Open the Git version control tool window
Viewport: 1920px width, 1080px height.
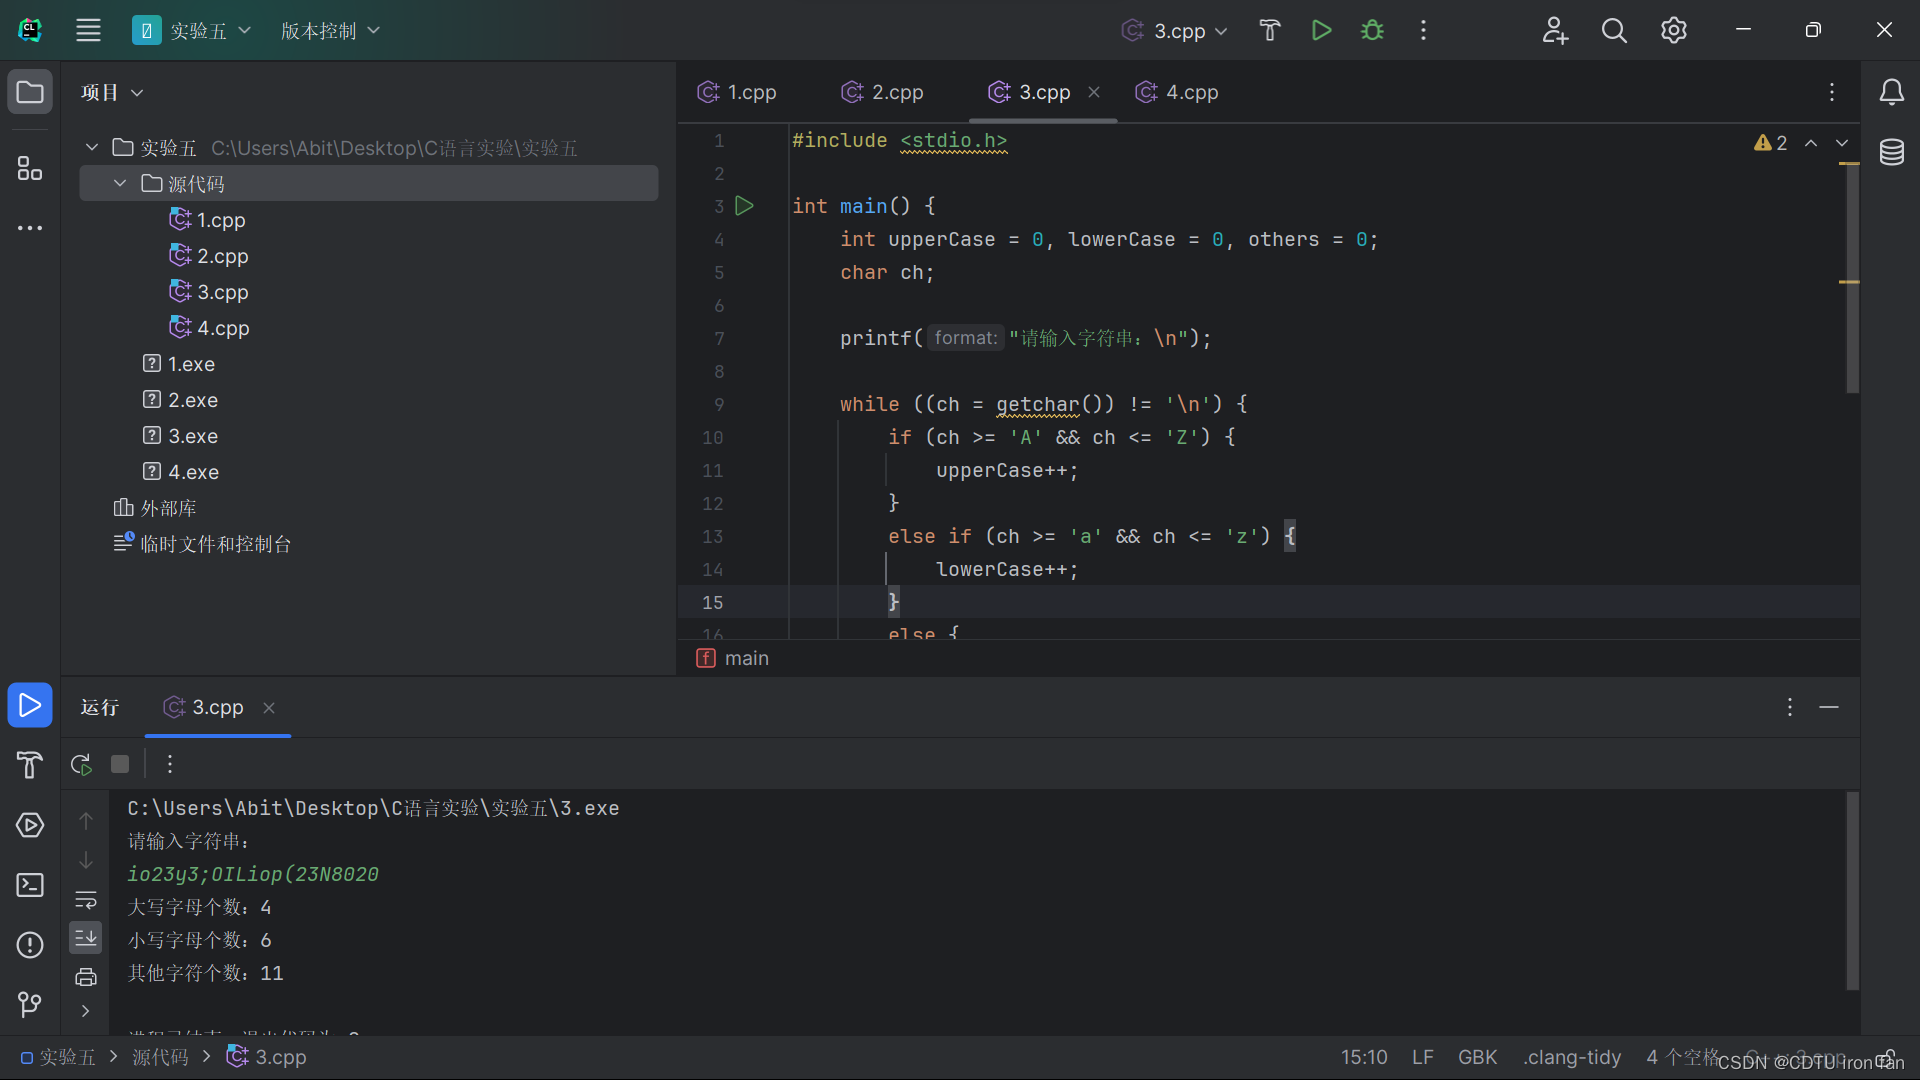point(30,1004)
